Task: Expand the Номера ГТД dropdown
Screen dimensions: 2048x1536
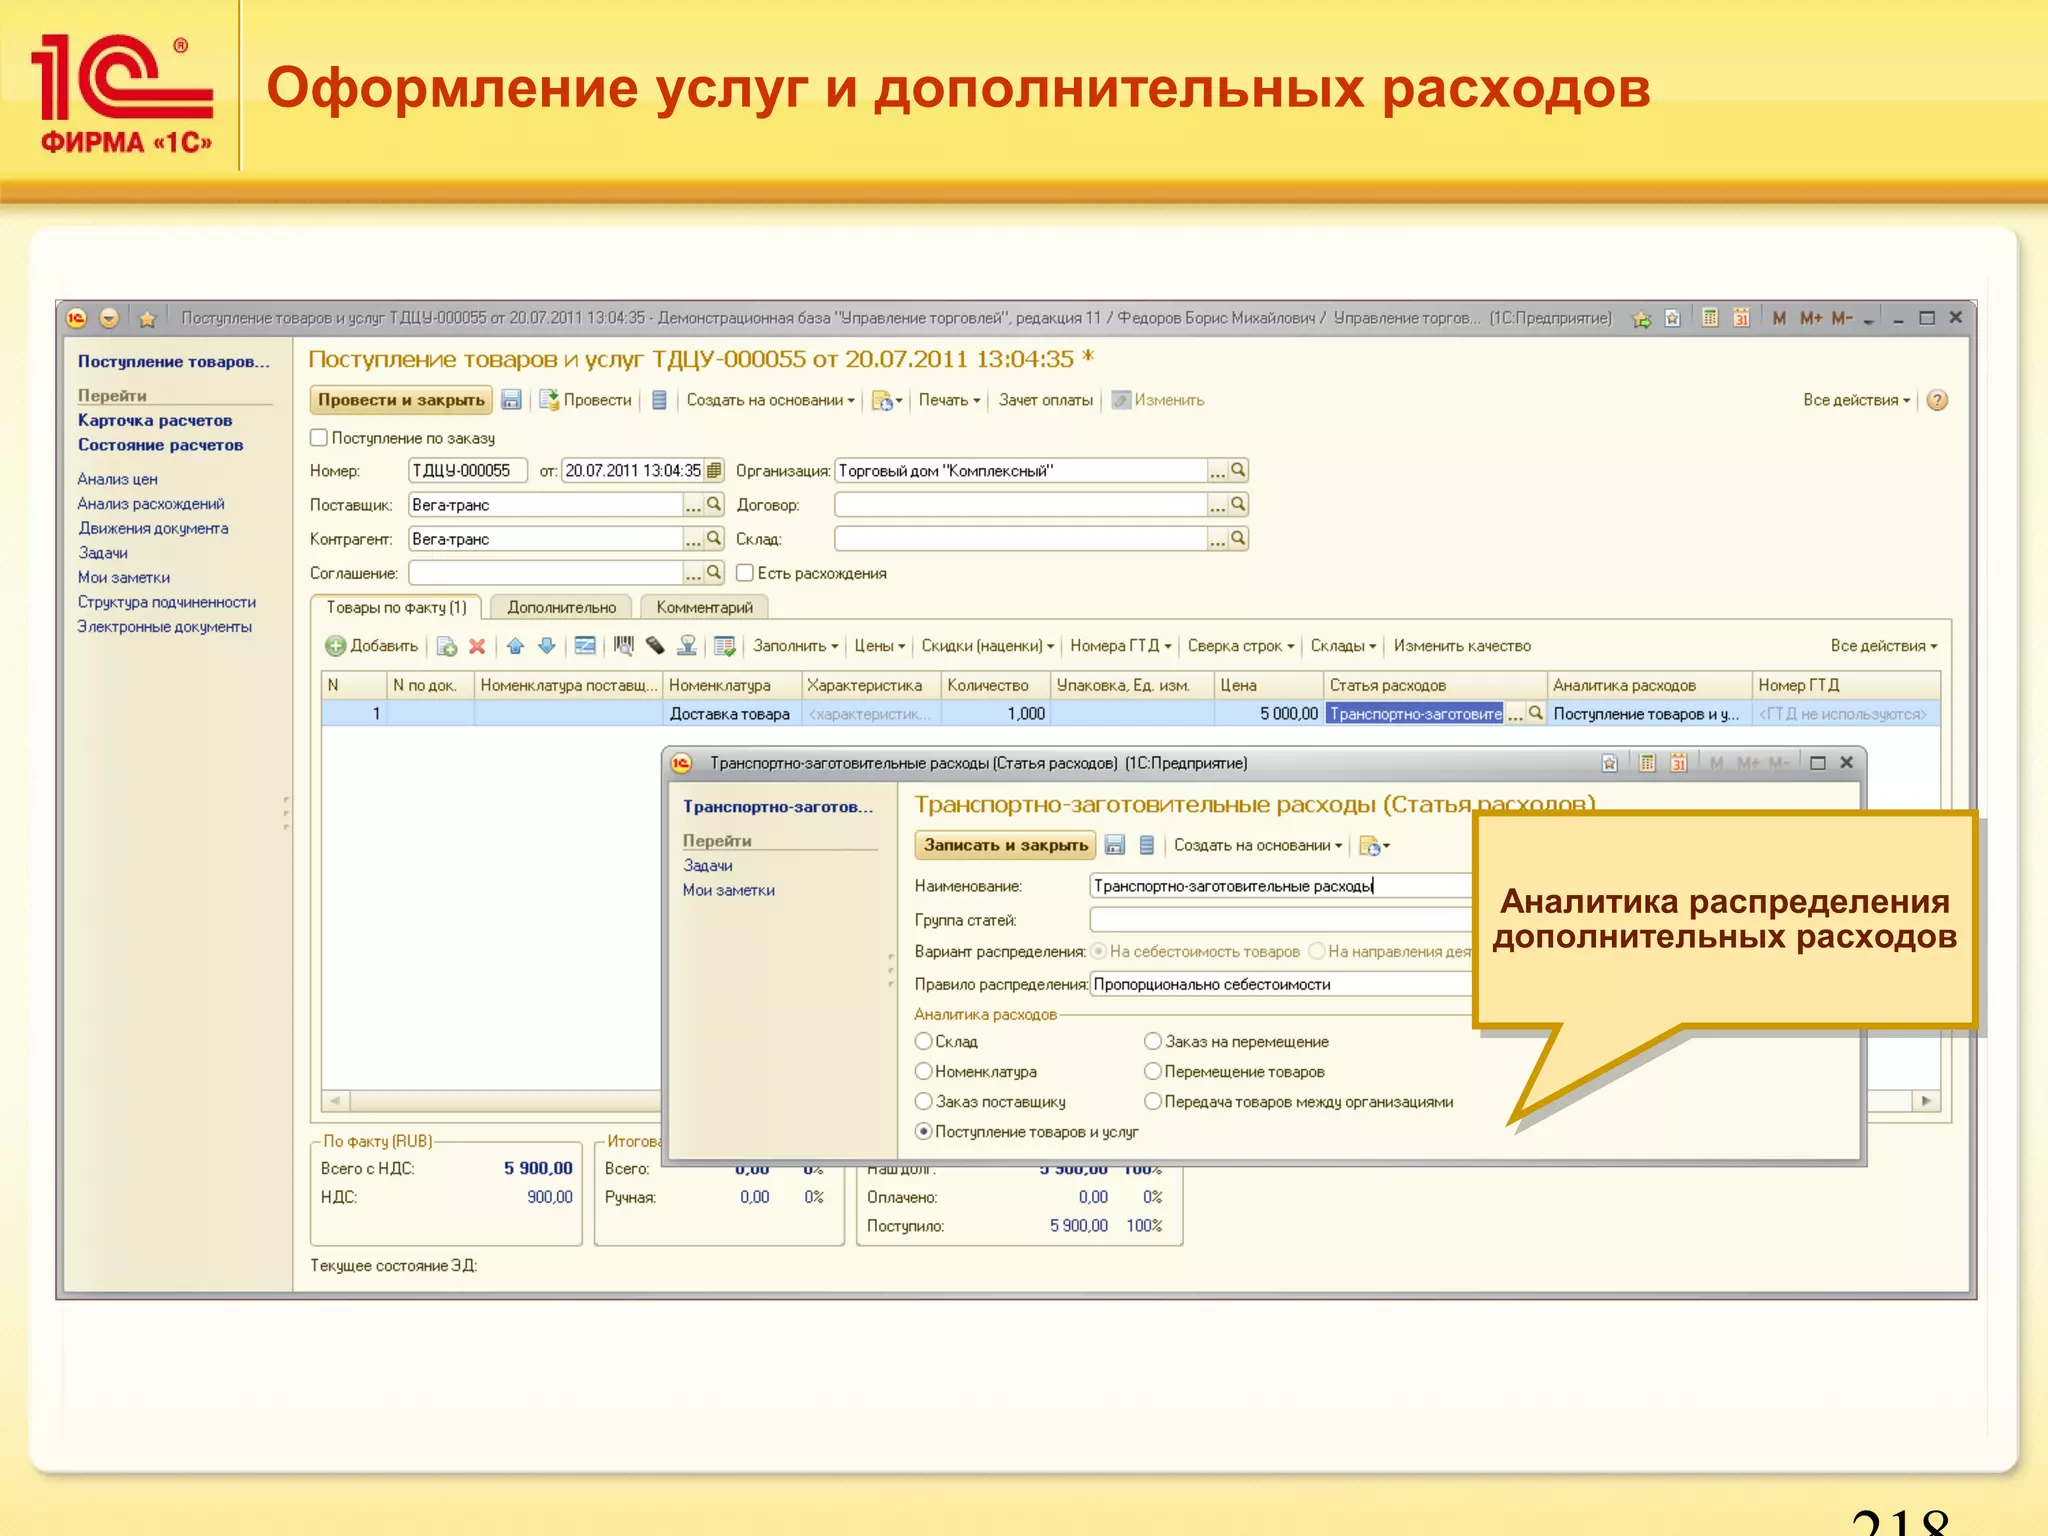Action: pyautogui.click(x=1120, y=646)
